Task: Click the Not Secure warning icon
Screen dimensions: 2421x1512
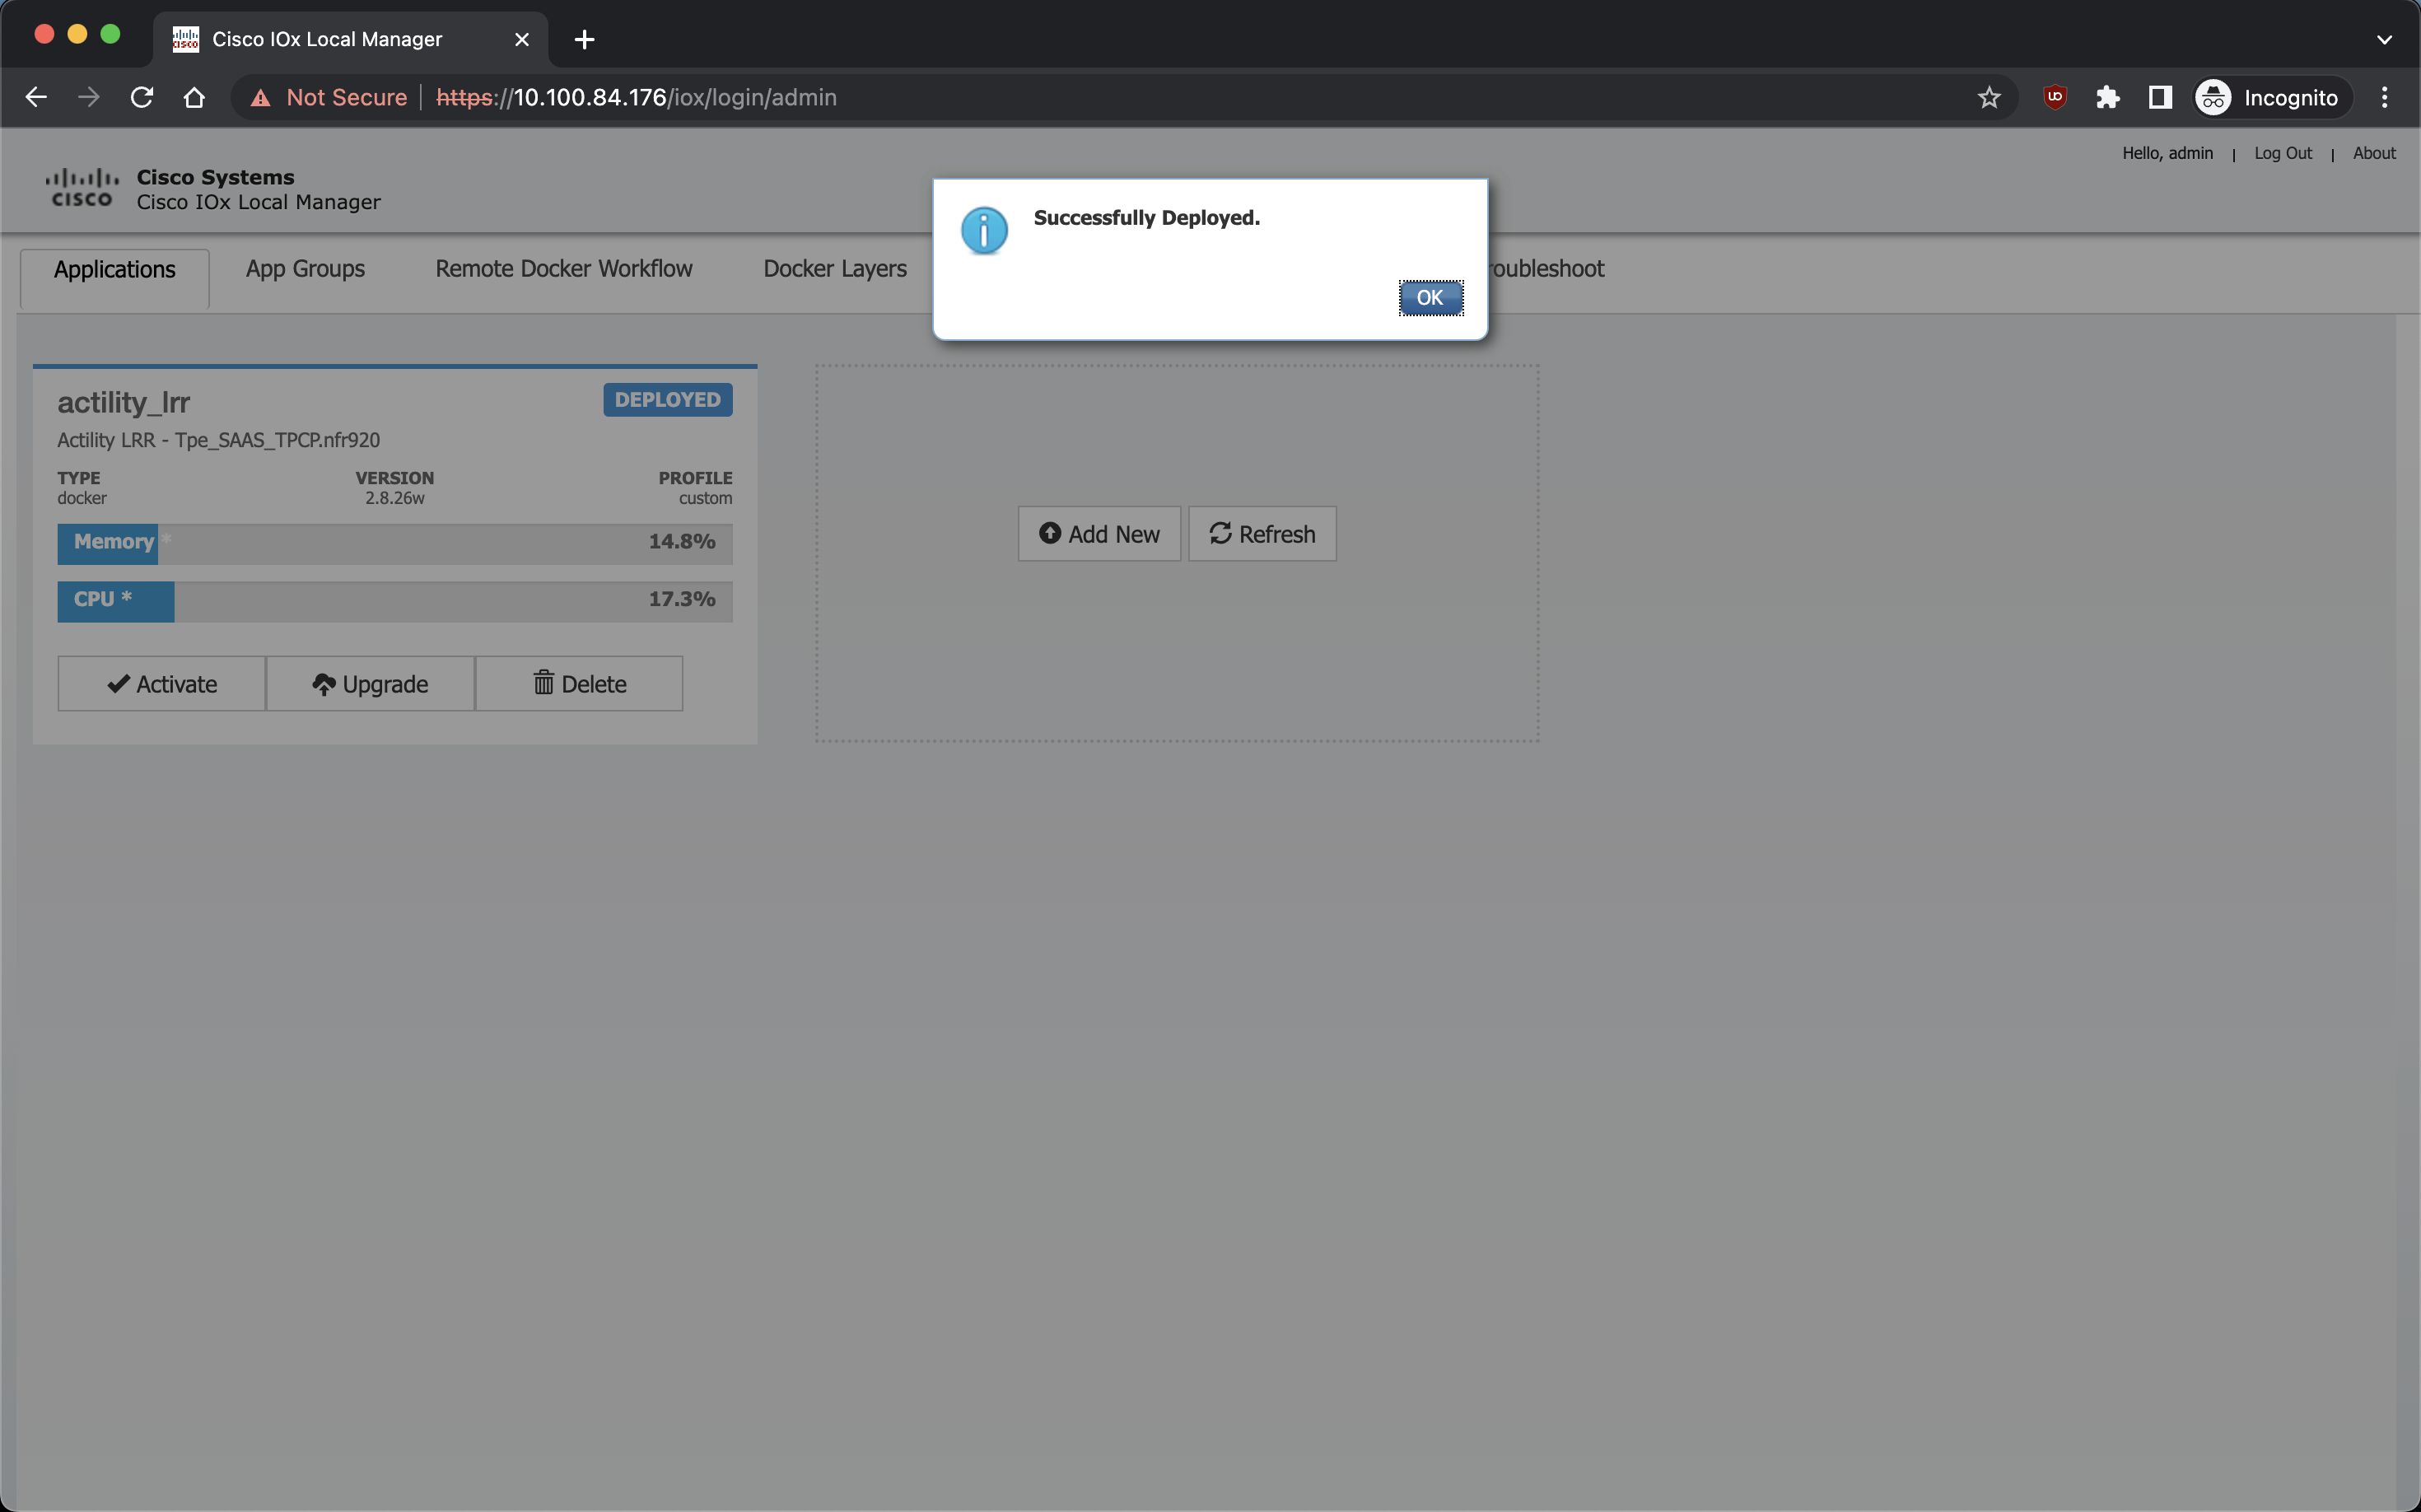Action: [261, 97]
